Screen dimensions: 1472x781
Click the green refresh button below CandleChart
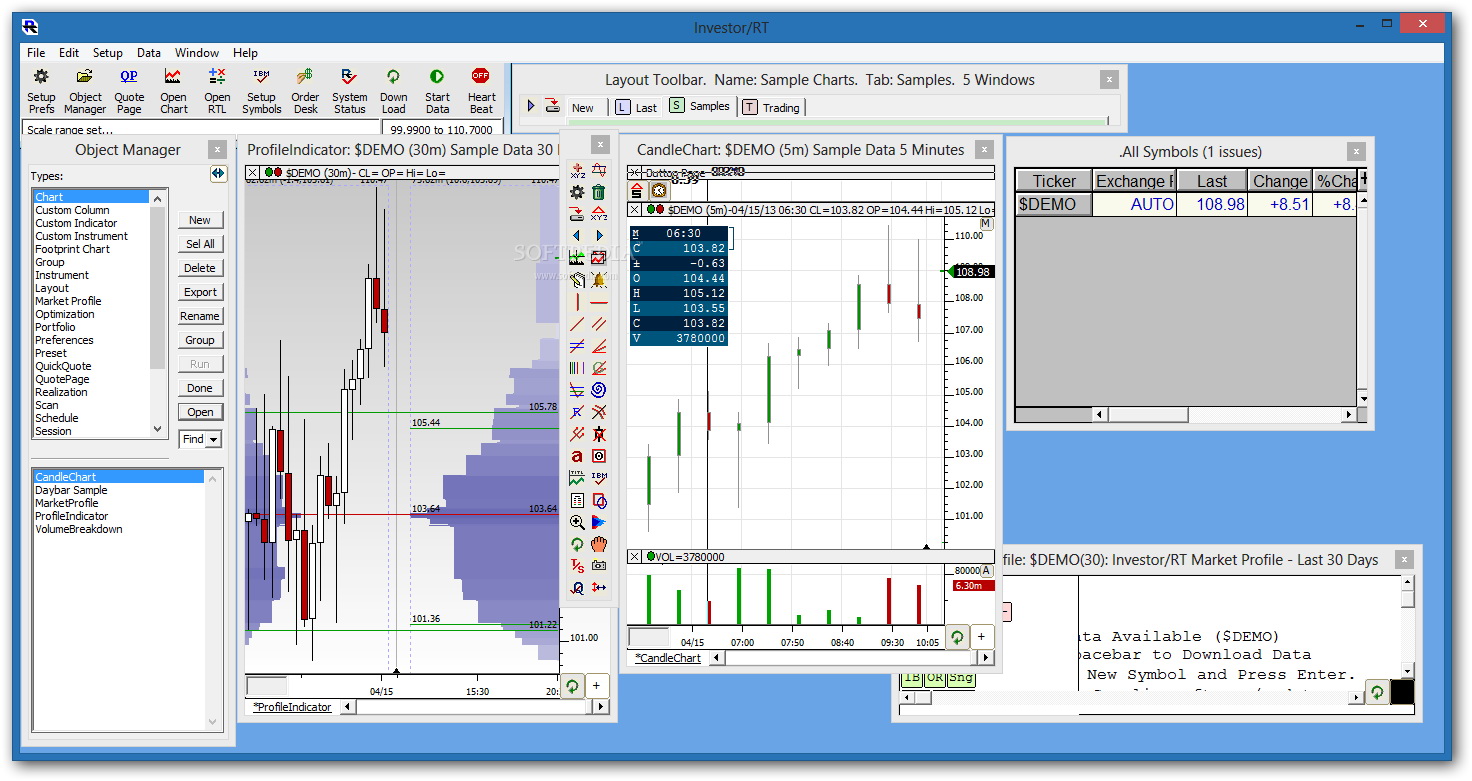click(x=957, y=636)
